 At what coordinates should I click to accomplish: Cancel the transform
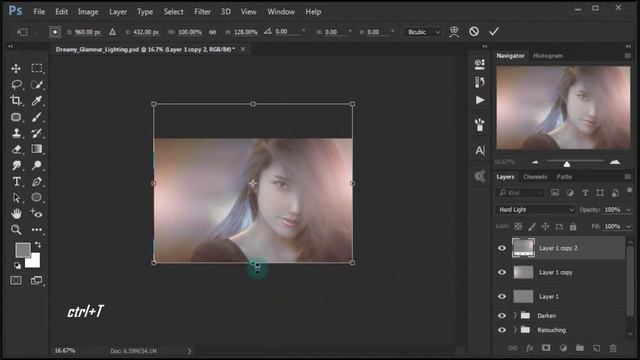pos(474,31)
